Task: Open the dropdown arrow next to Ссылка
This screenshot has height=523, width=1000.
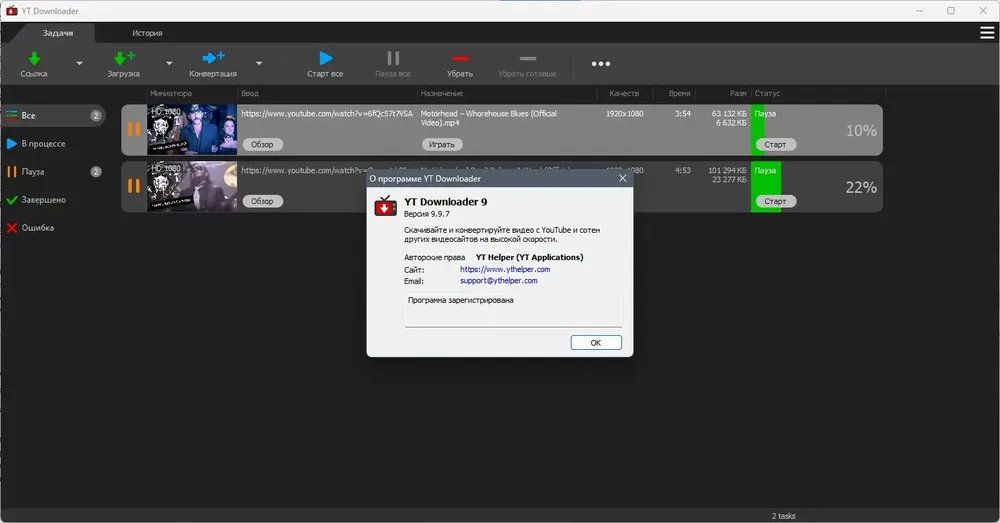Action: [x=80, y=63]
